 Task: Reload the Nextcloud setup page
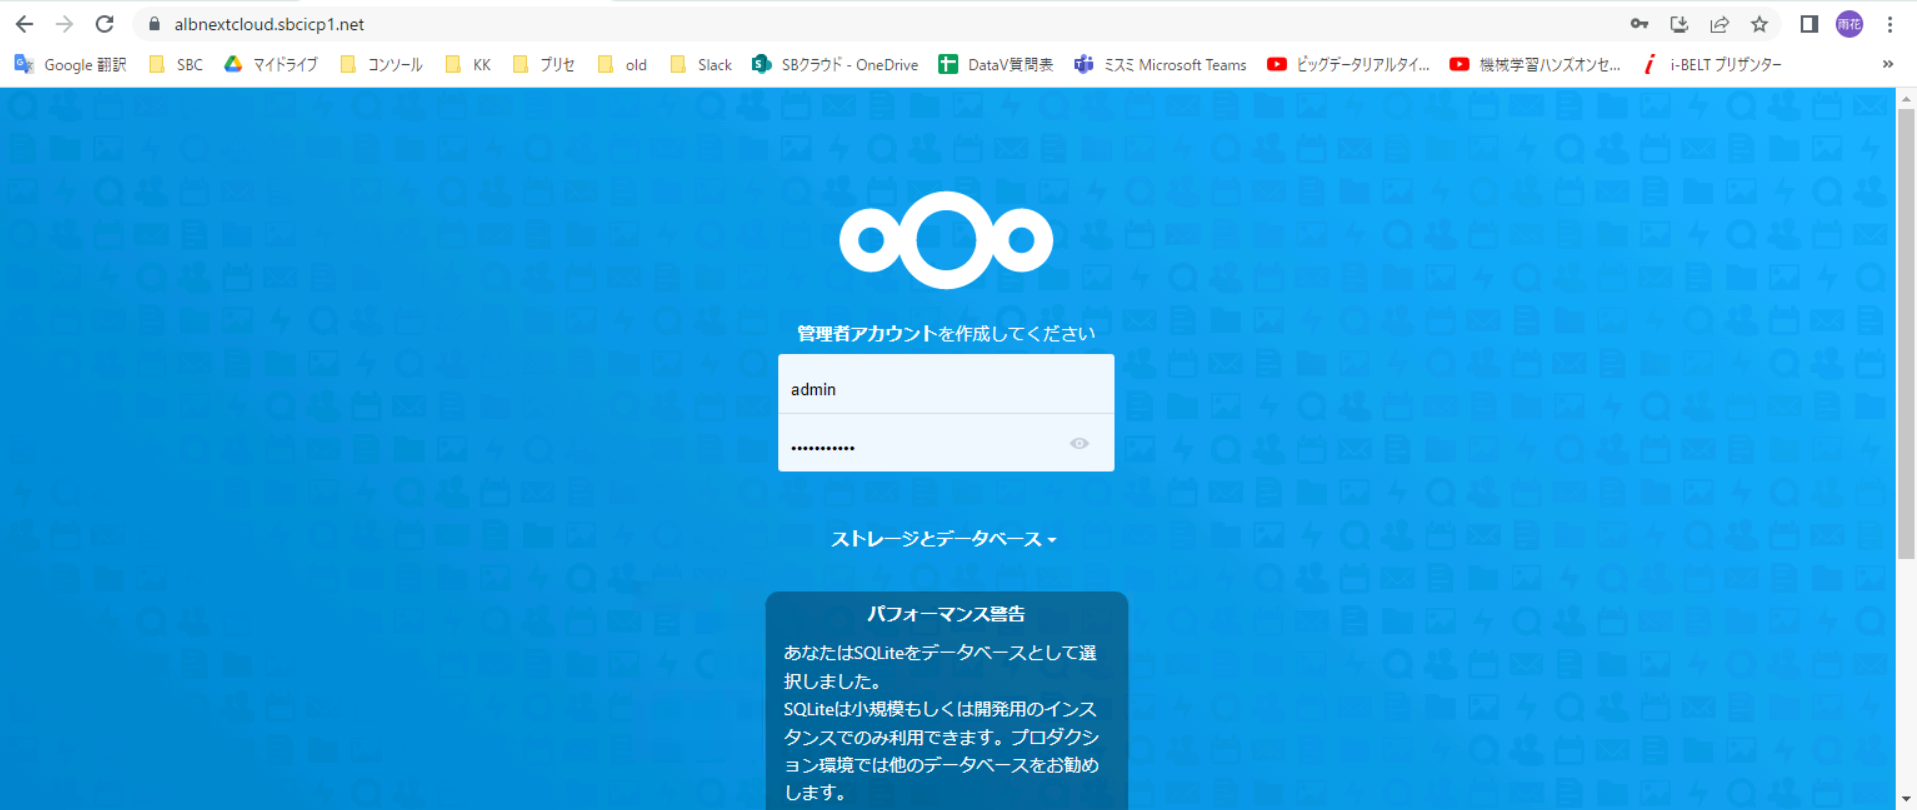coord(104,24)
